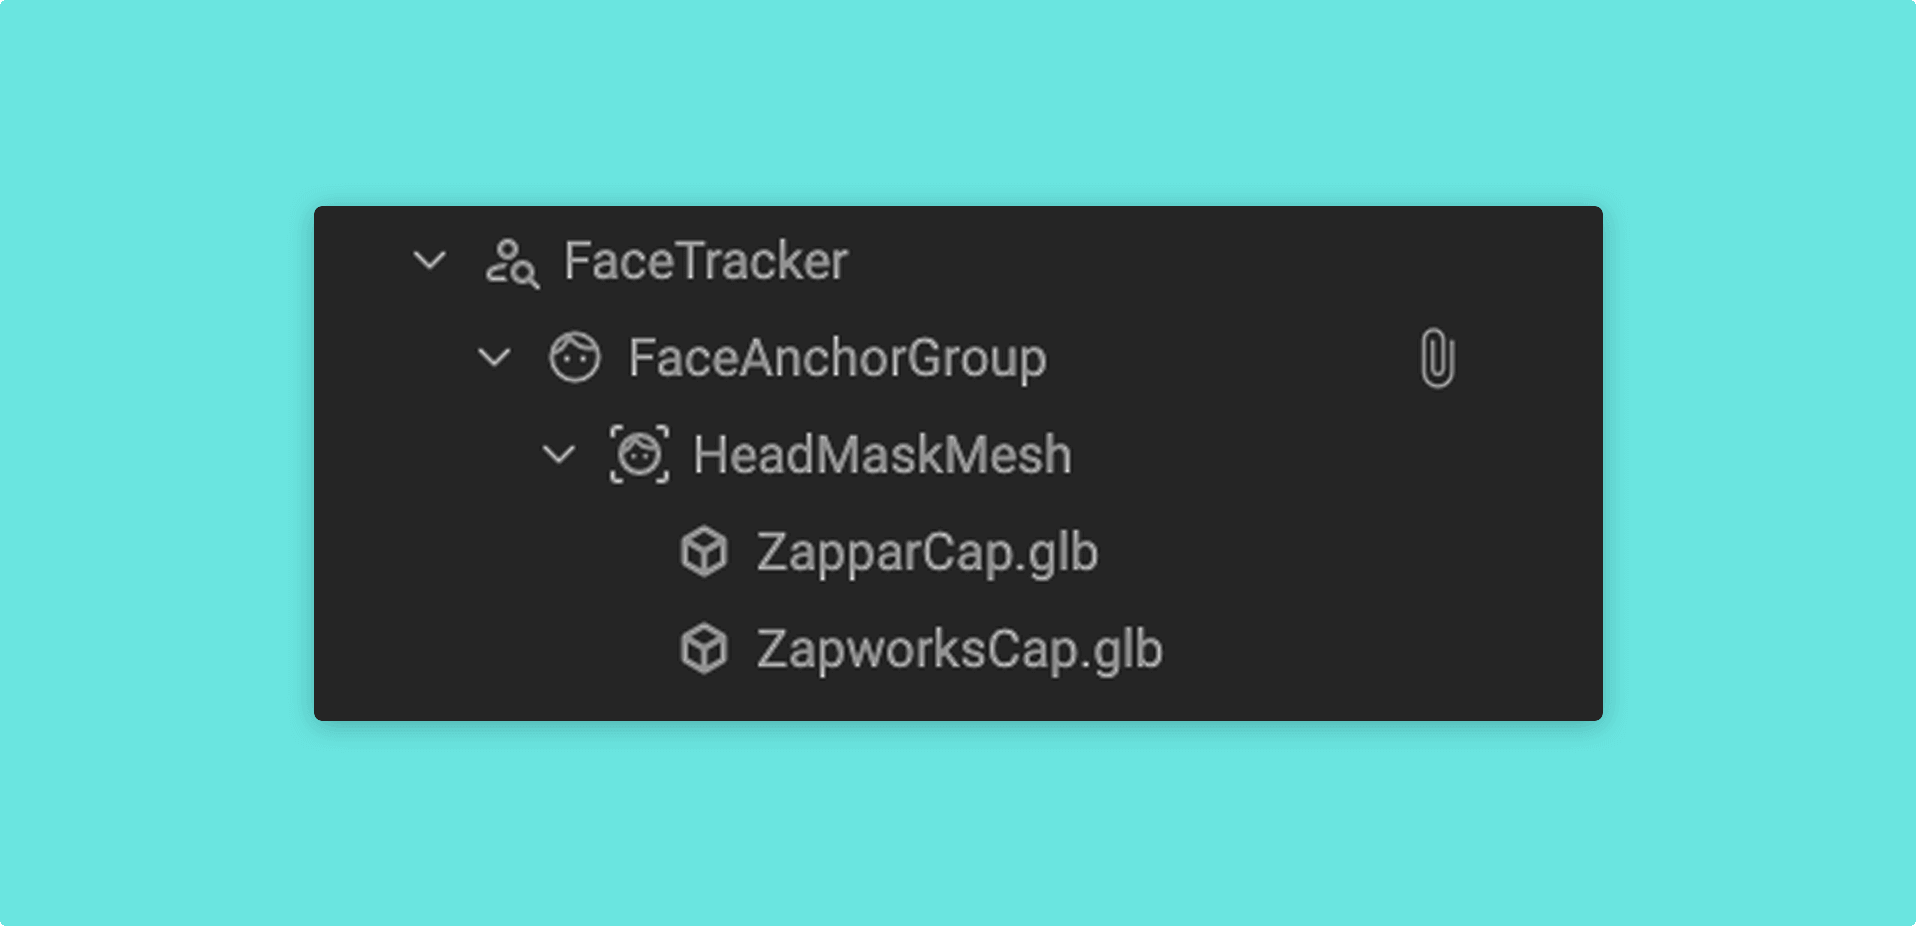Click the cube icon beside ZapworksCap.glb
This screenshot has width=1916, height=926.
[704, 649]
